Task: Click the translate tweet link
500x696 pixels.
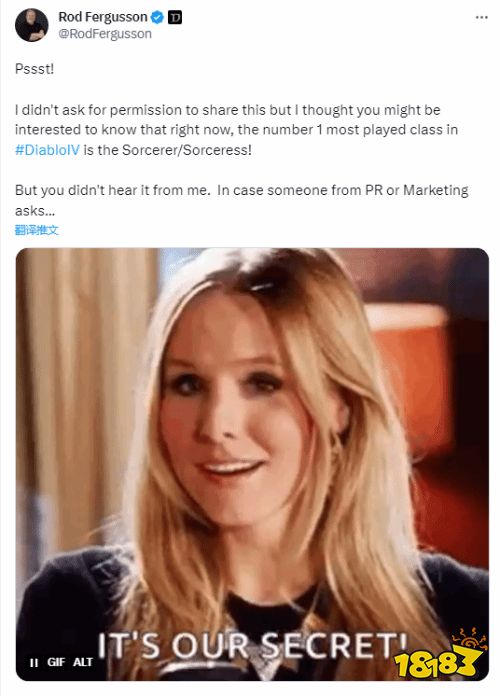Action: tap(36, 230)
